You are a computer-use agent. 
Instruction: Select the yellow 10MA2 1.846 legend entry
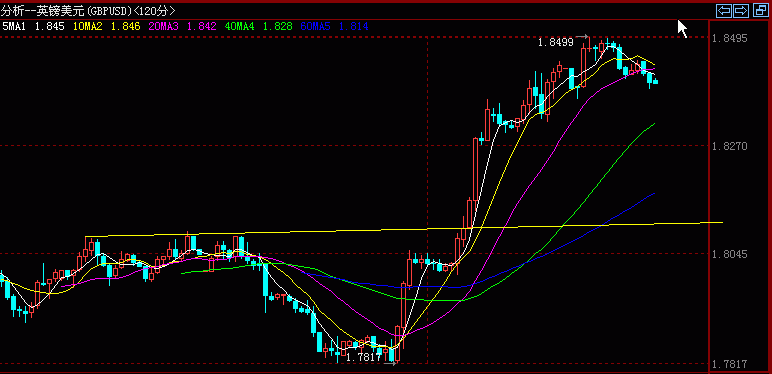107,27
